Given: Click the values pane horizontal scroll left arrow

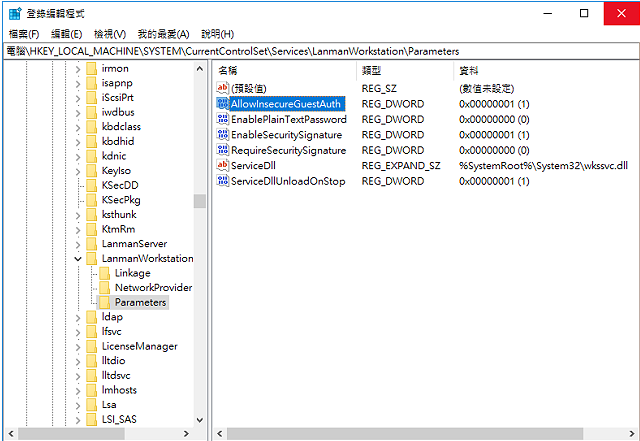Looking at the screenshot, I should pyautogui.click(x=220, y=433).
